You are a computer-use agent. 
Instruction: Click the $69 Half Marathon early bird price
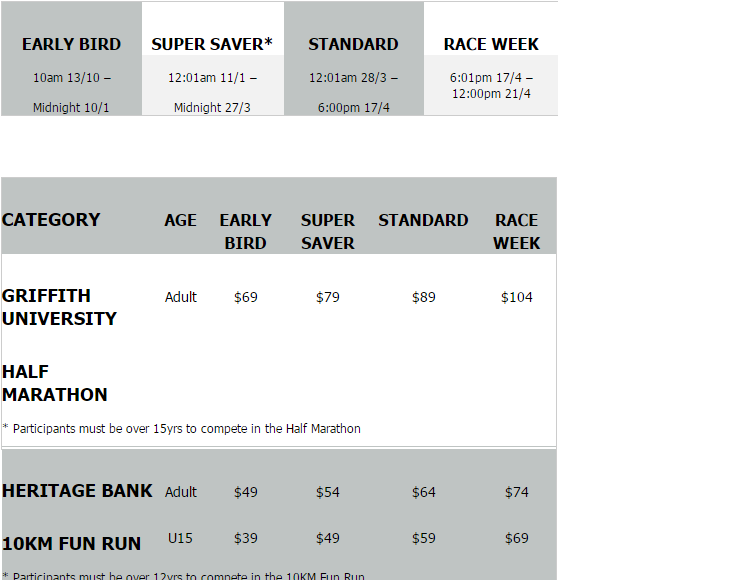pyautogui.click(x=246, y=297)
